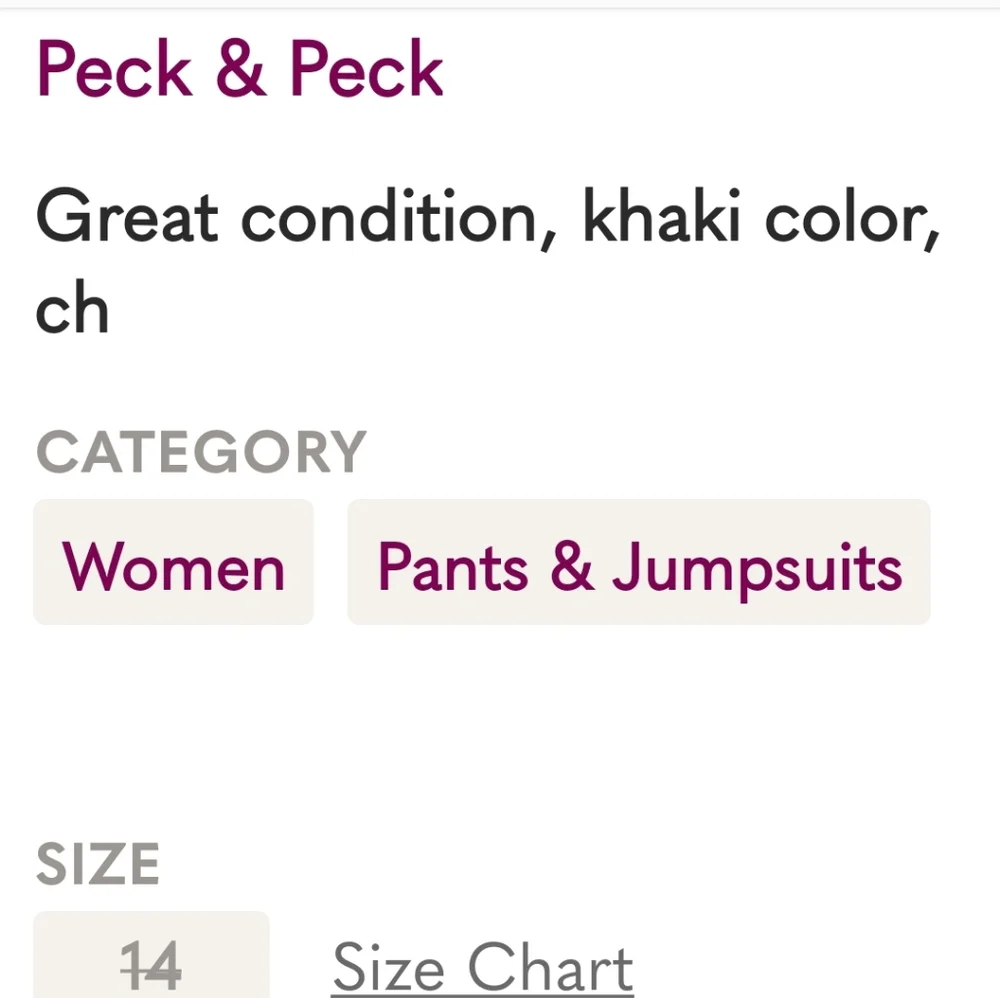This screenshot has width=1000, height=998.
Task: Click the CATEGORY section heading
Action: point(202,450)
